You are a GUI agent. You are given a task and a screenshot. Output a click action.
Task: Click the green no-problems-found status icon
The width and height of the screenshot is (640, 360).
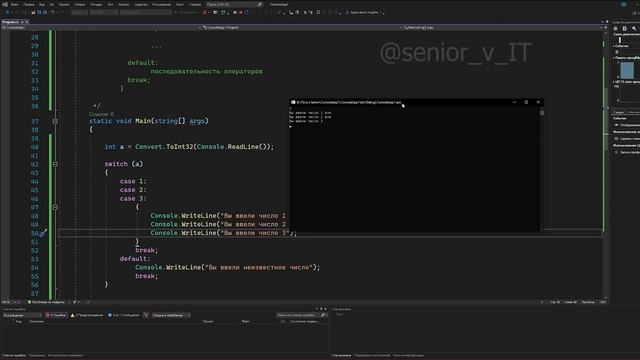29,302
